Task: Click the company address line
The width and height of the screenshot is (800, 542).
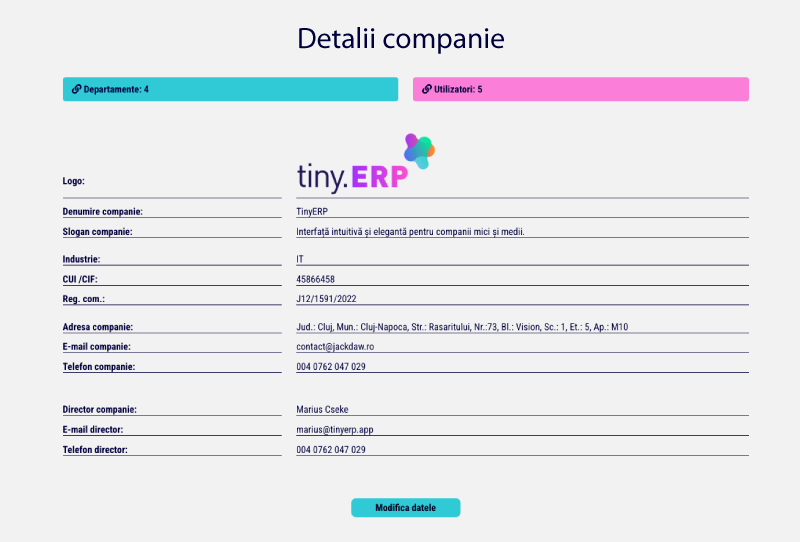Action: [x=462, y=327]
